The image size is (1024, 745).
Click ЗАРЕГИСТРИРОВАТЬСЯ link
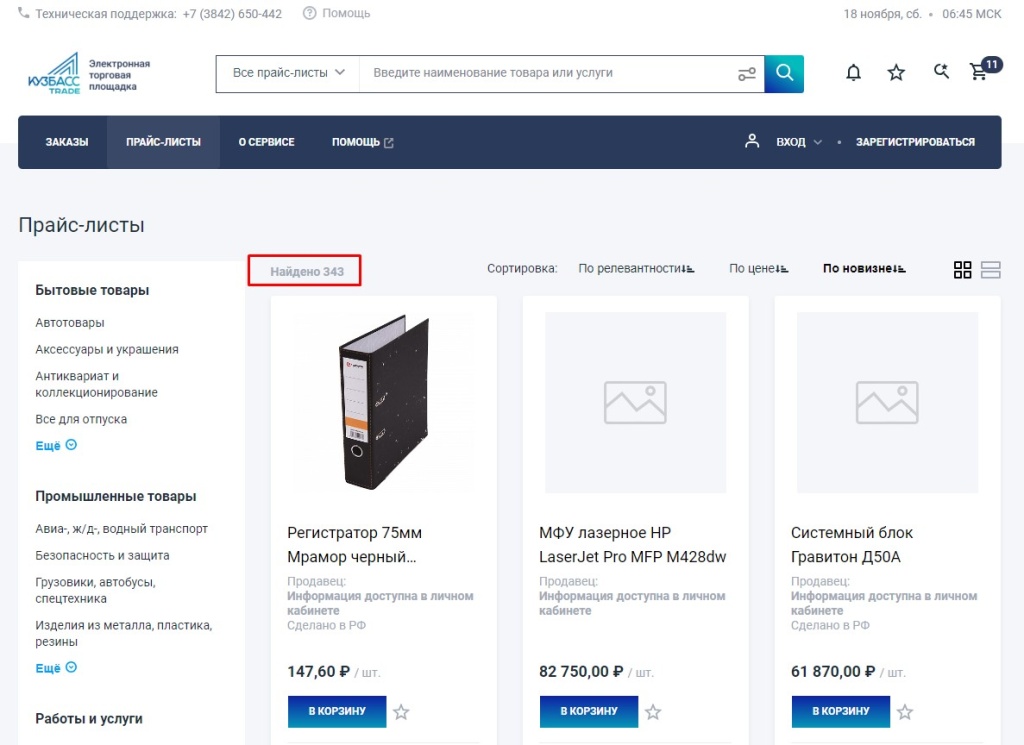(915, 142)
